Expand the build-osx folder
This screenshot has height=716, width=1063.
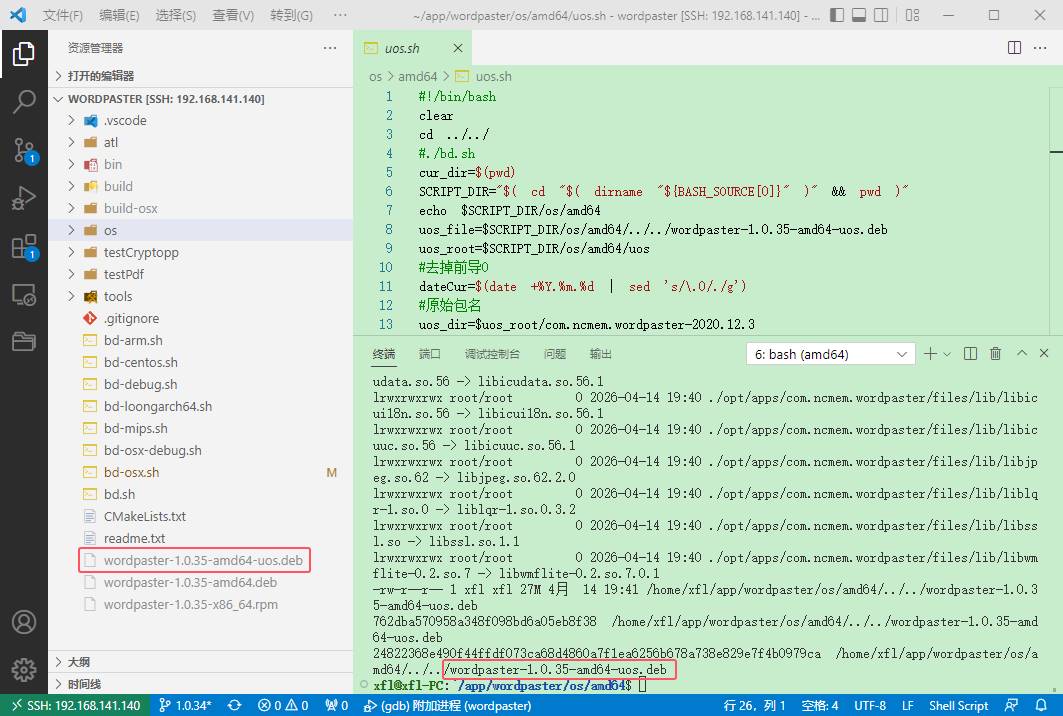[130, 208]
